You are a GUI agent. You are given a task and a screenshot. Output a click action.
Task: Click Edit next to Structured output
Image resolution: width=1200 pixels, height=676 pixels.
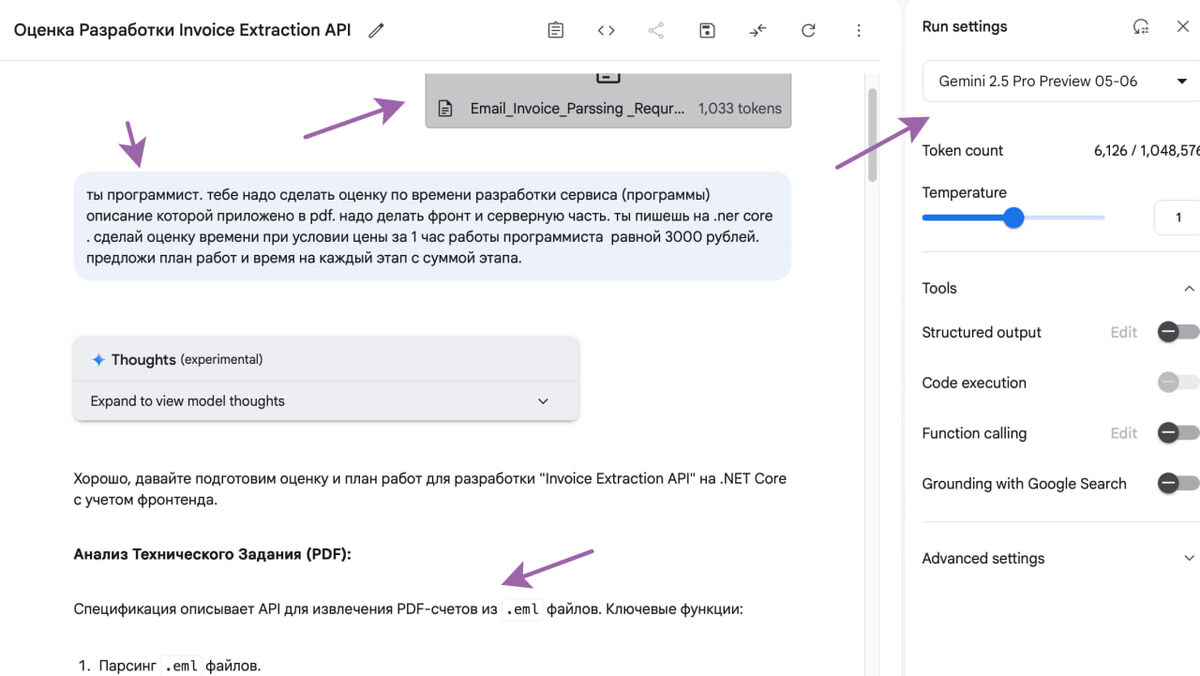pyautogui.click(x=1124, y=332)
